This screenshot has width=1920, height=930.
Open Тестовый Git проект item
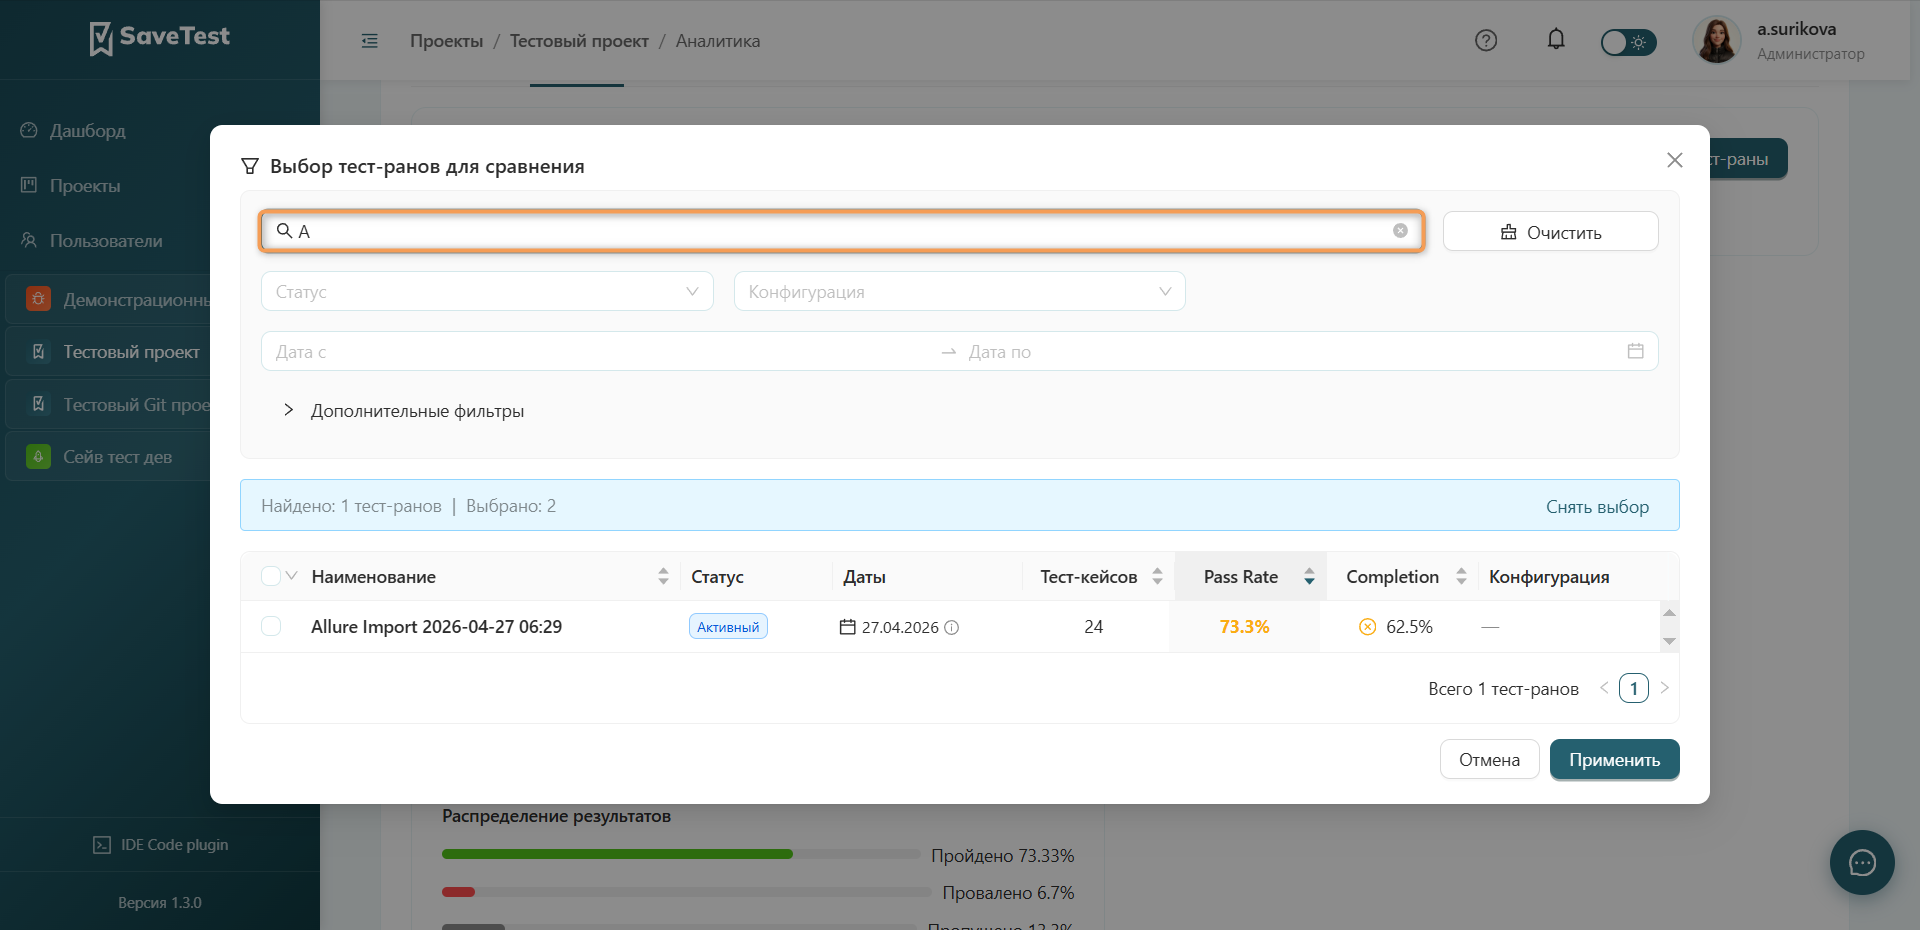tap(110, 404)
